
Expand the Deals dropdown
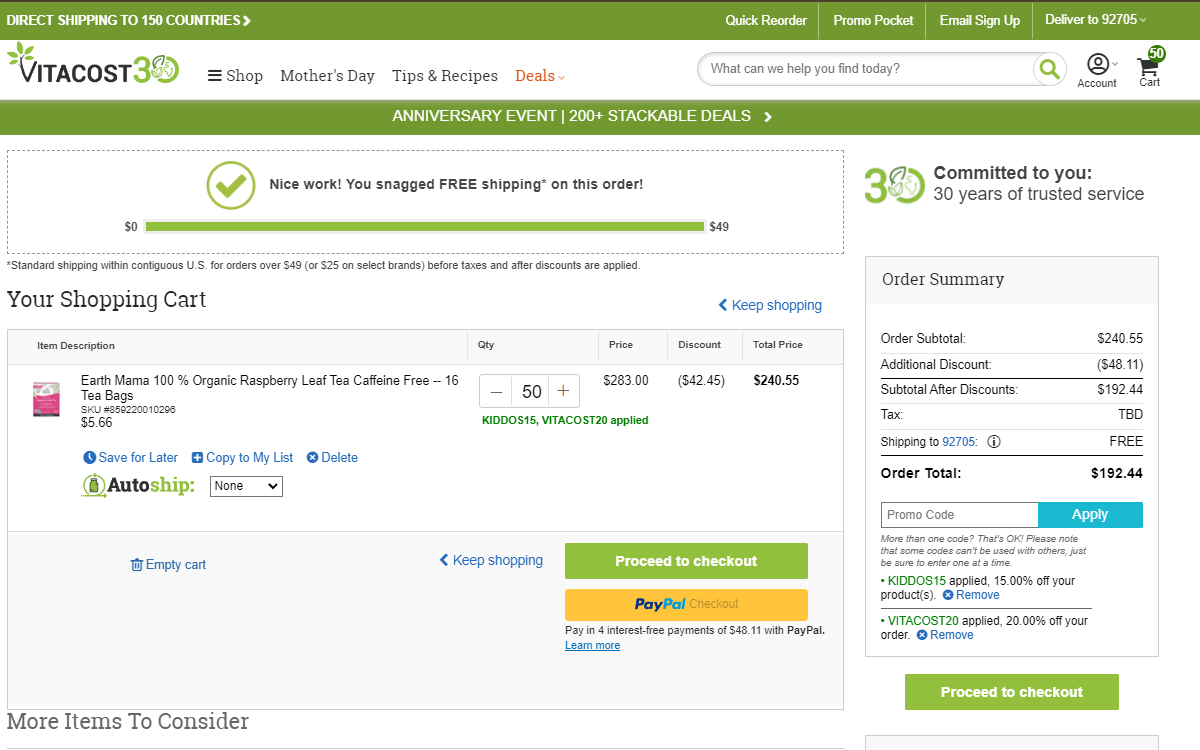(x=540, y=76)
